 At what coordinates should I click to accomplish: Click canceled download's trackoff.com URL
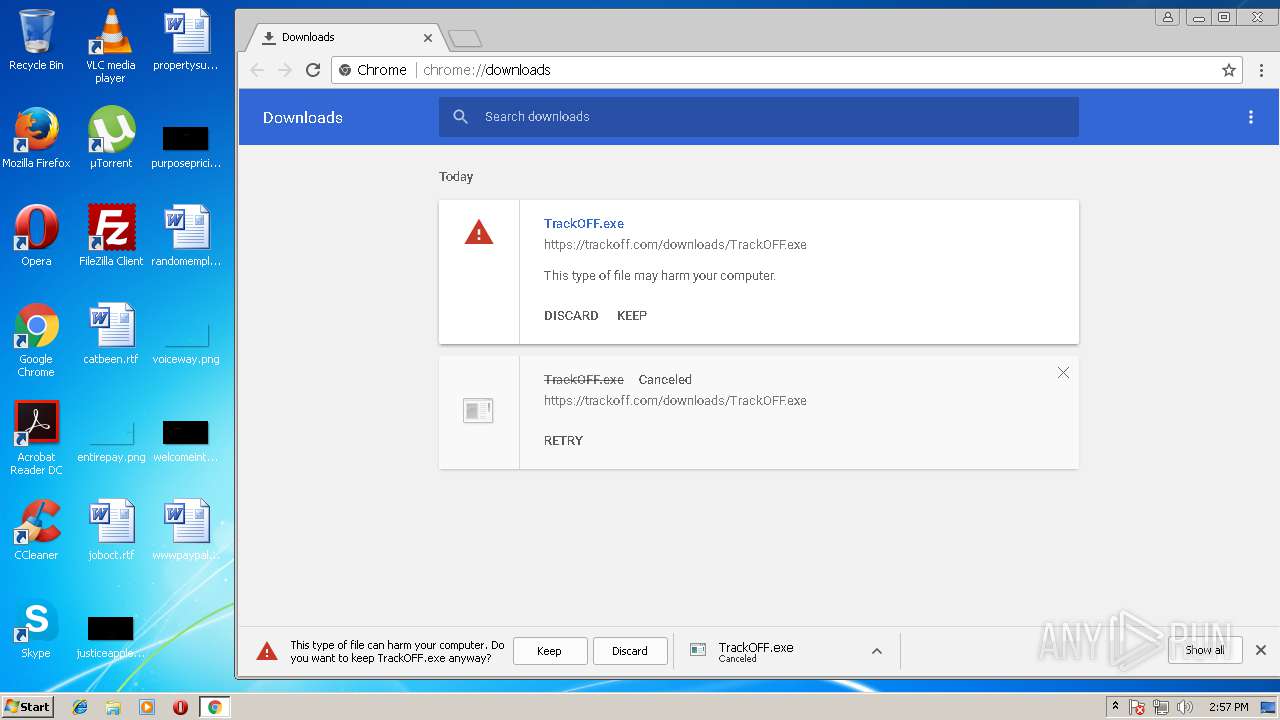coord(675,400)
